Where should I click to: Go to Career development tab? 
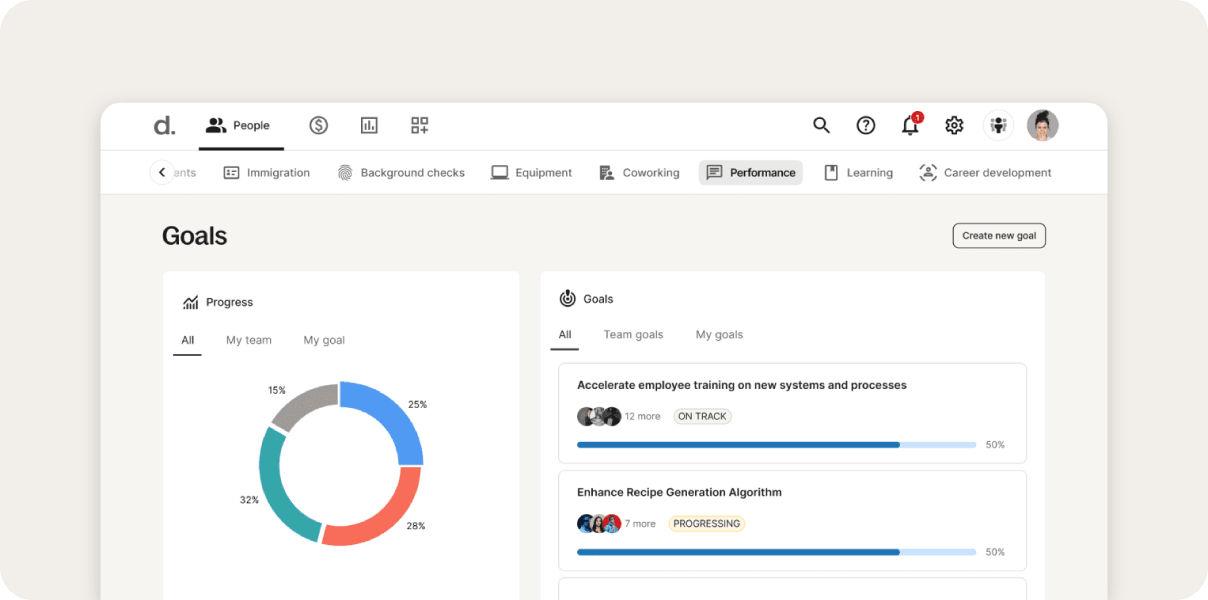click(x=985, y=173)
